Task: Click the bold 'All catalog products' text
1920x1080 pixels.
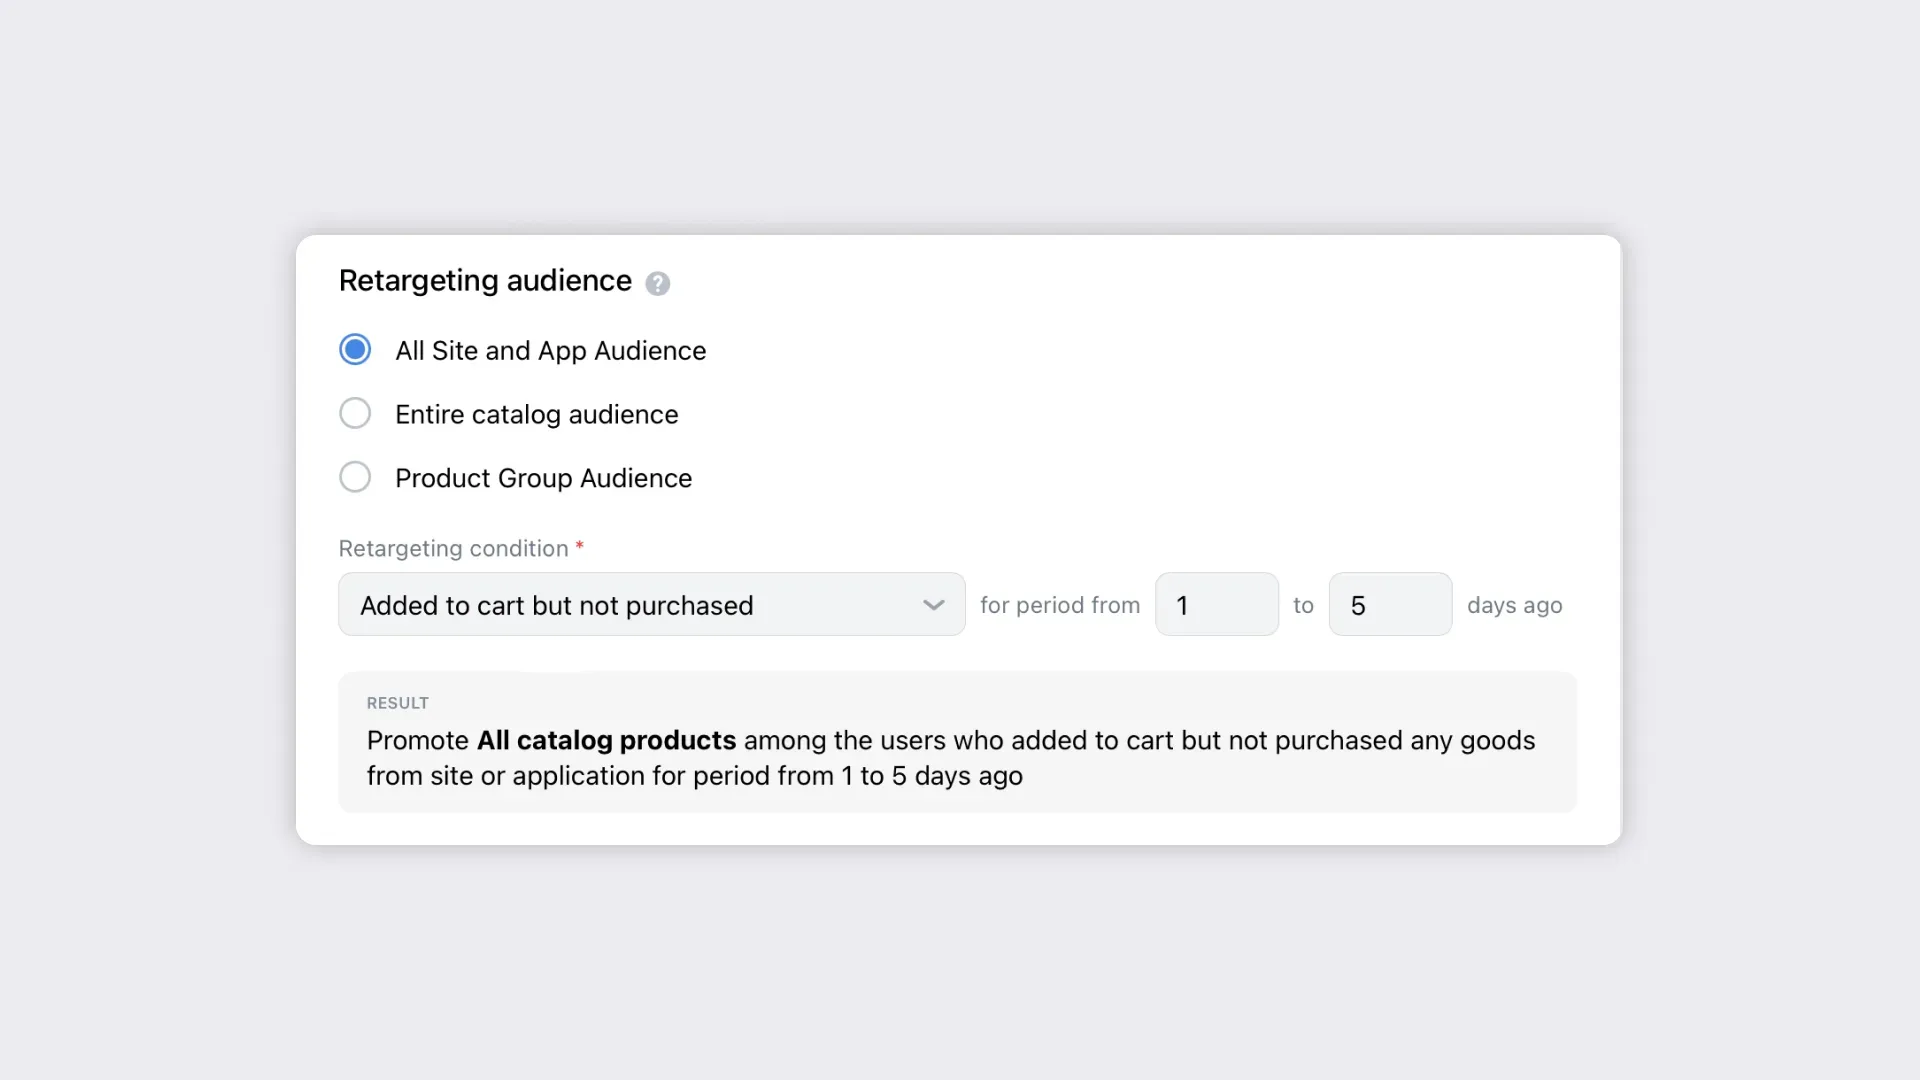Action: point(606,741)
